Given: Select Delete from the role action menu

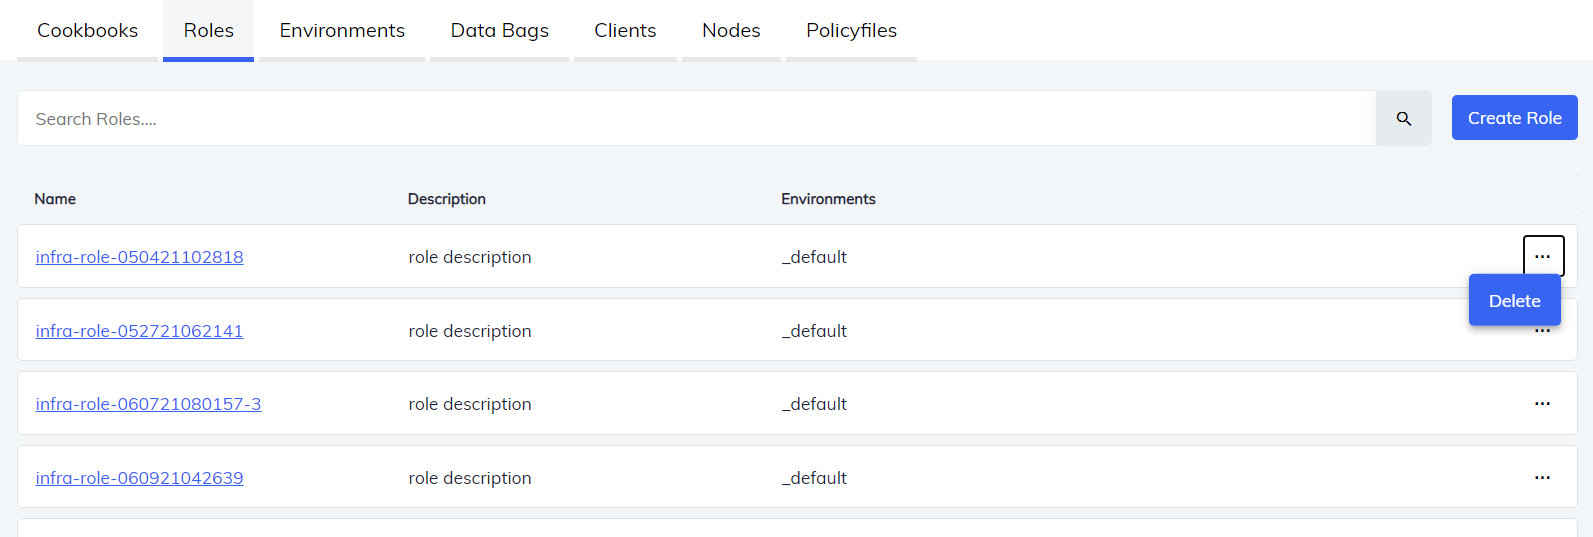Looking at the screenshot, I should pos(1514,301).
